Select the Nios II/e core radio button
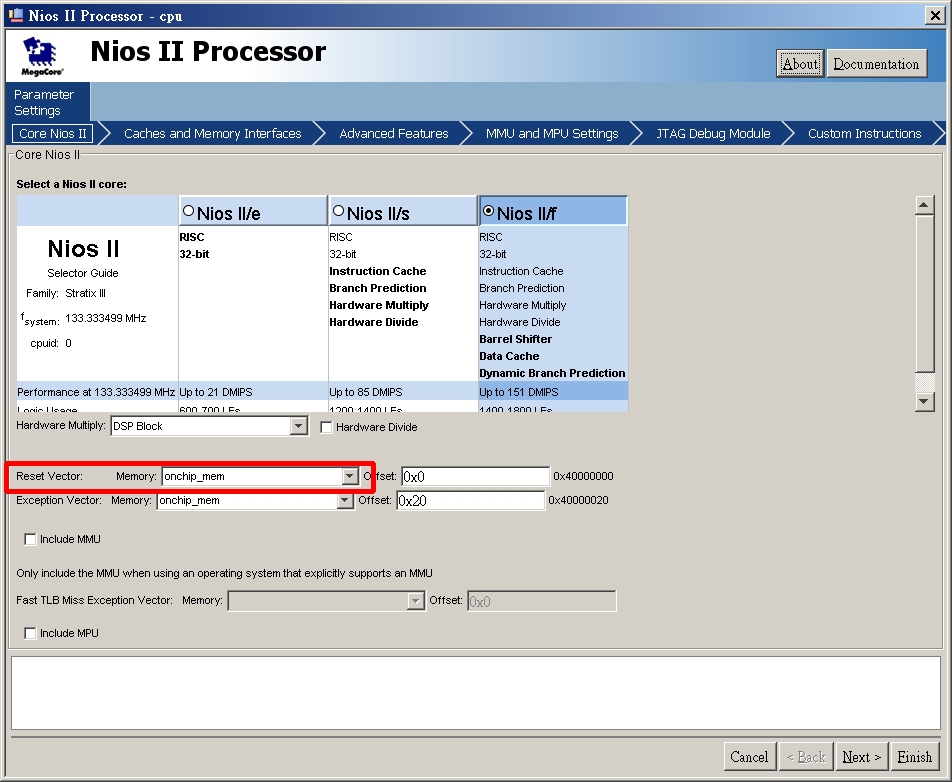The width and height of the screenshot is (952, 782). [x=189, y=212]
